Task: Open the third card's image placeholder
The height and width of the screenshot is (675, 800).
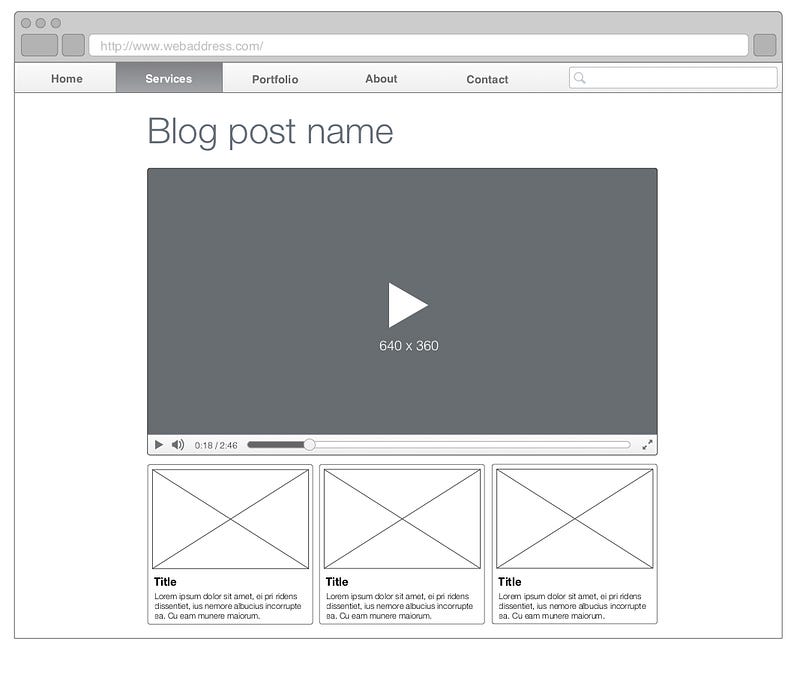Action: tap(575, 519)
